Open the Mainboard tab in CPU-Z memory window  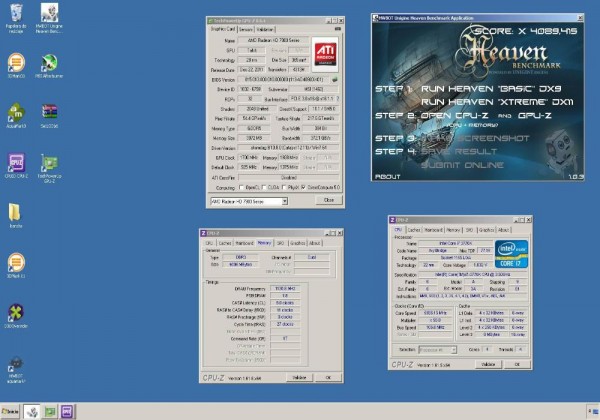244,243
